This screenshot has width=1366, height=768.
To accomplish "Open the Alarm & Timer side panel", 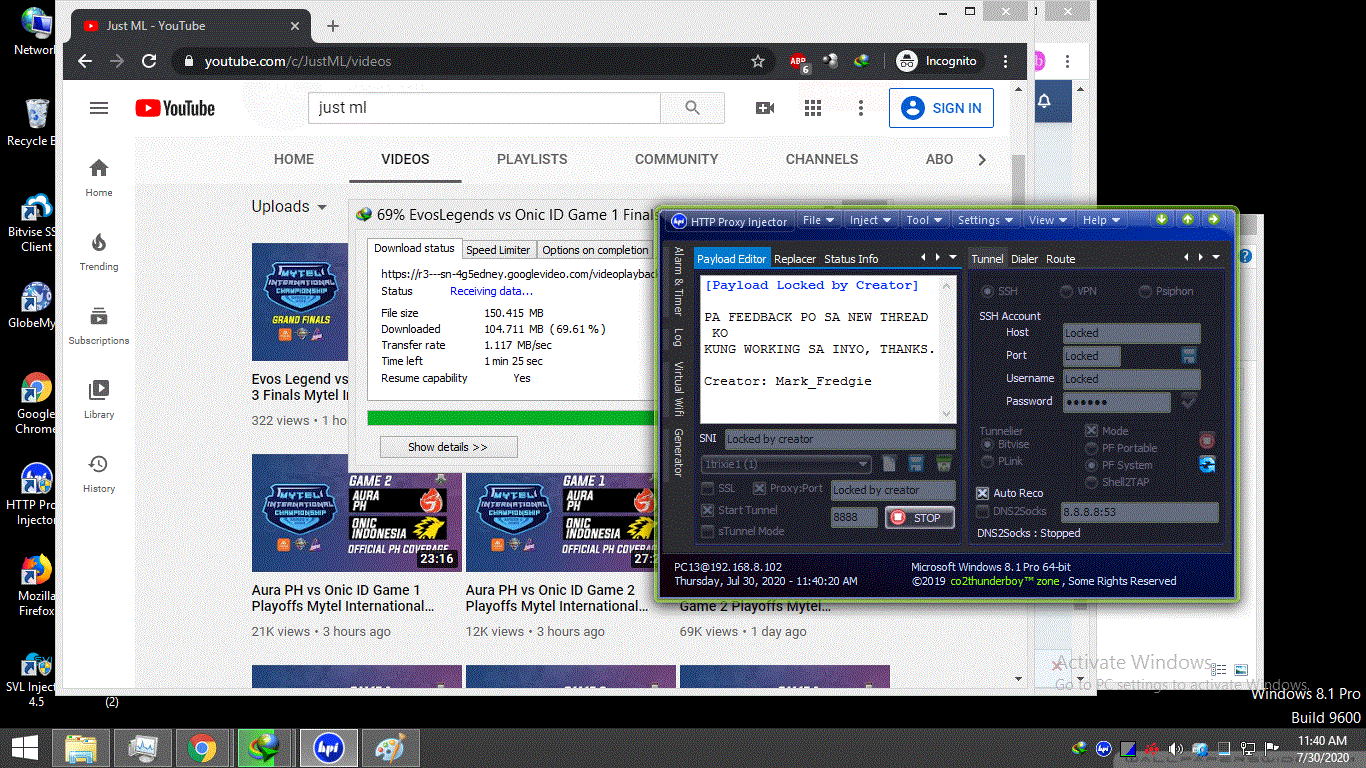I will 678,281.
